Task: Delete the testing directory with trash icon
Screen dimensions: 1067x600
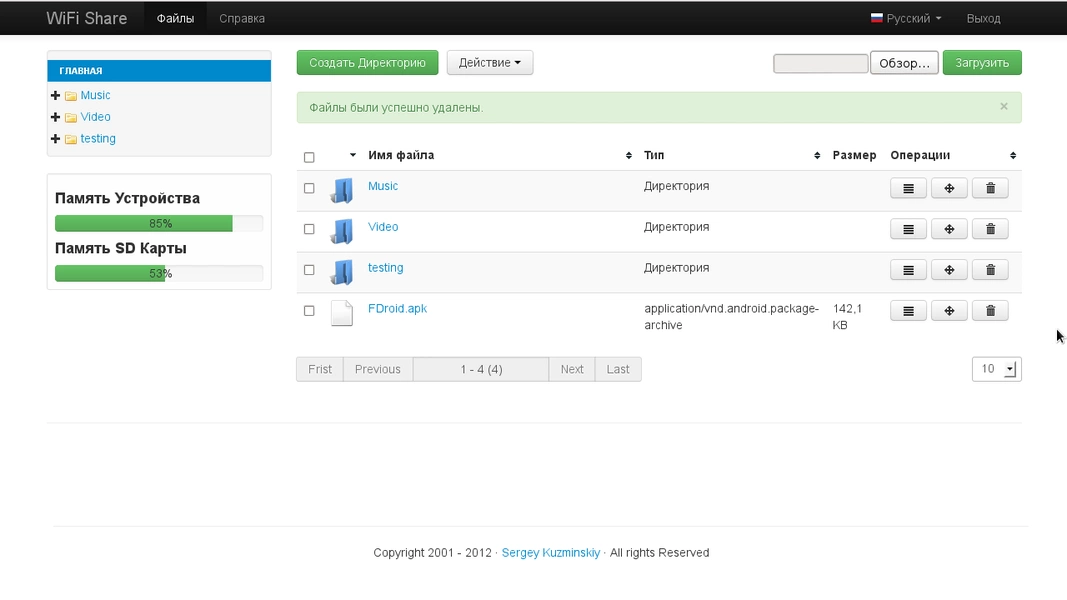Action: click(x=990, y=270)
